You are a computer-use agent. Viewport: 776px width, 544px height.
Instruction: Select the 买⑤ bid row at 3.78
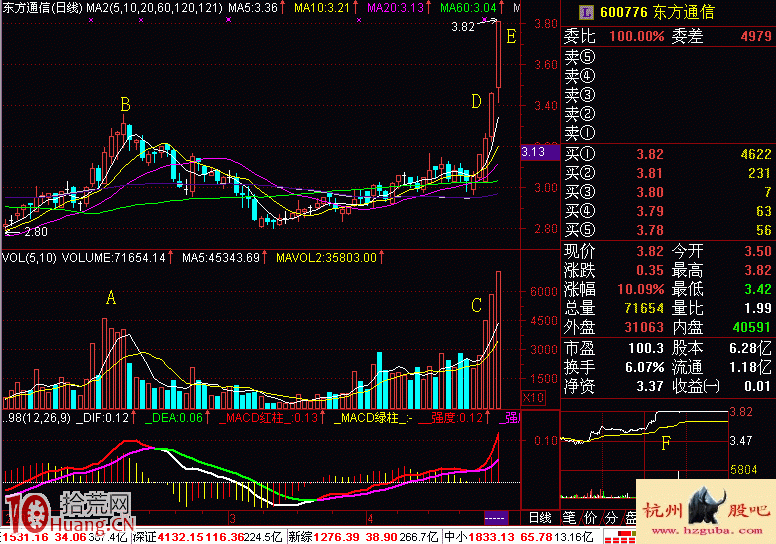(x=668, y=230)
